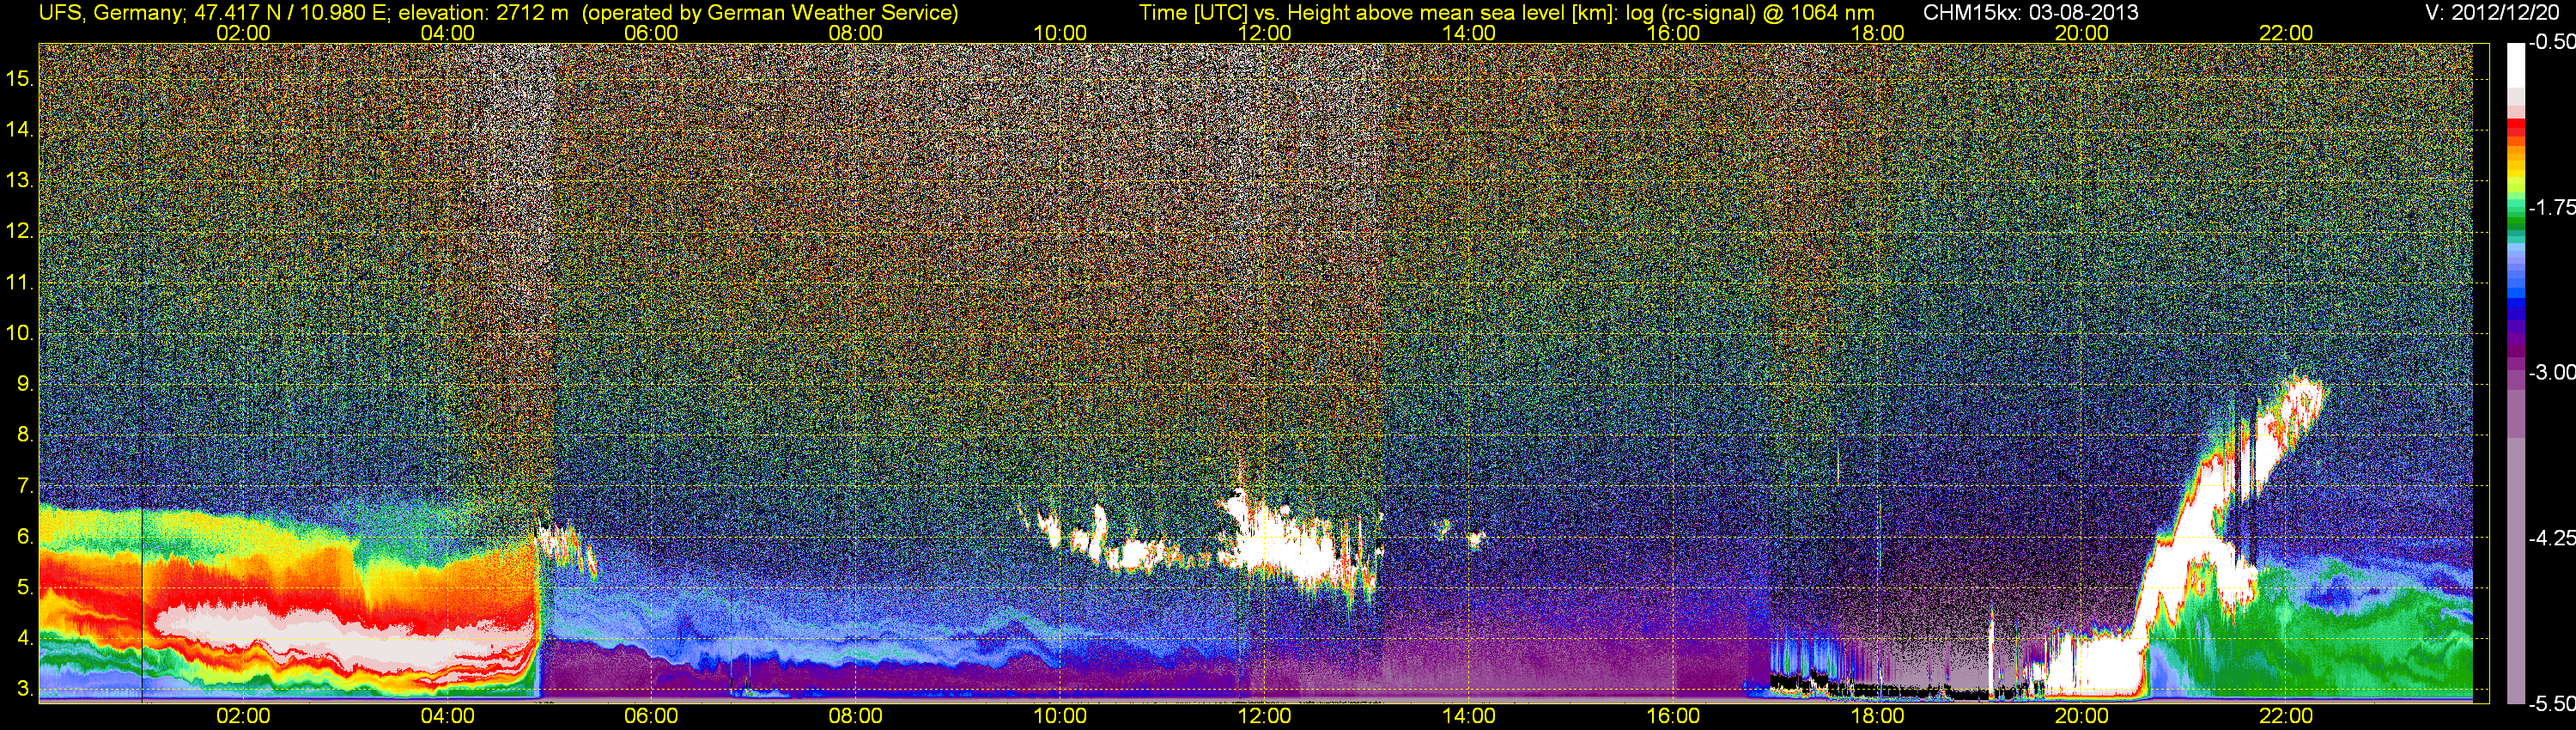
Task: Click the height axis label "11."
Action: pyautogui.click(x=20, y=282)
